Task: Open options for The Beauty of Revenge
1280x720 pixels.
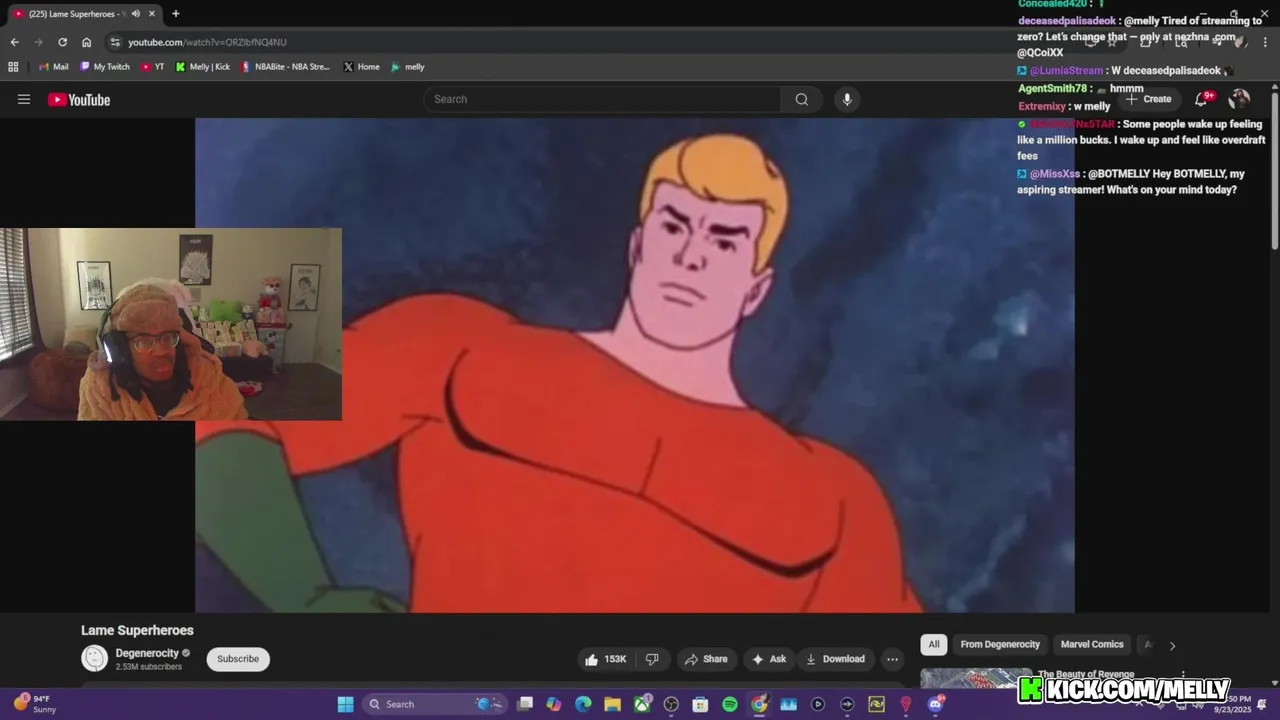Action: click(x=1183, y=675)
